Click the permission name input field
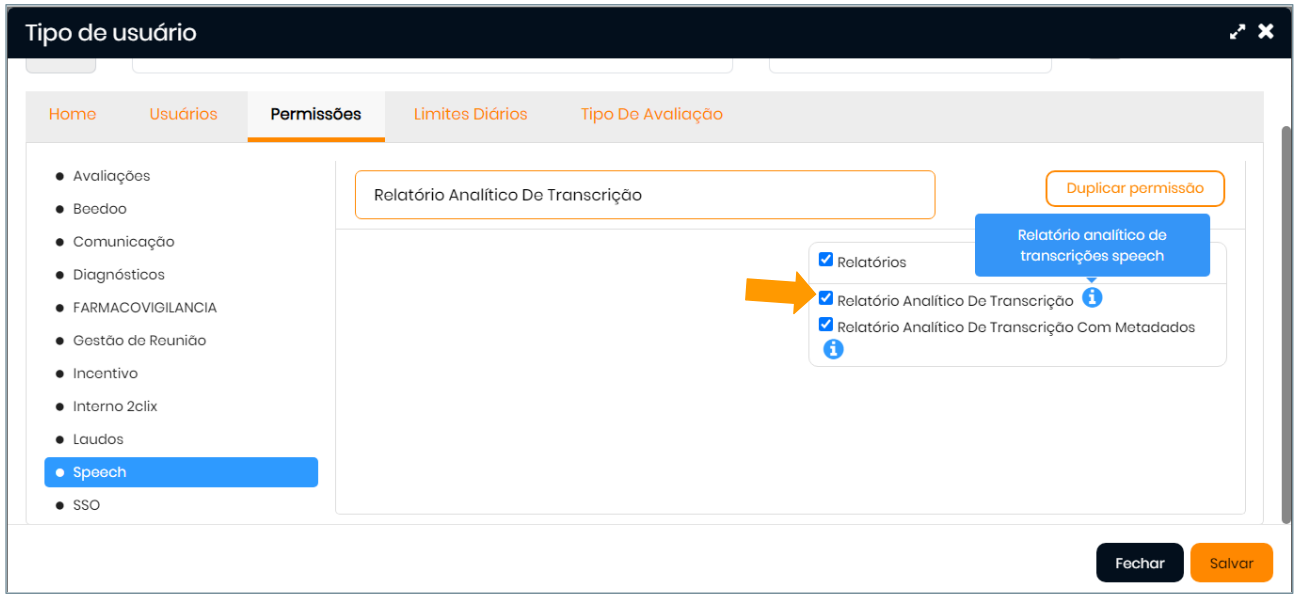The image size is (1301, 600). tap(644, 195)
